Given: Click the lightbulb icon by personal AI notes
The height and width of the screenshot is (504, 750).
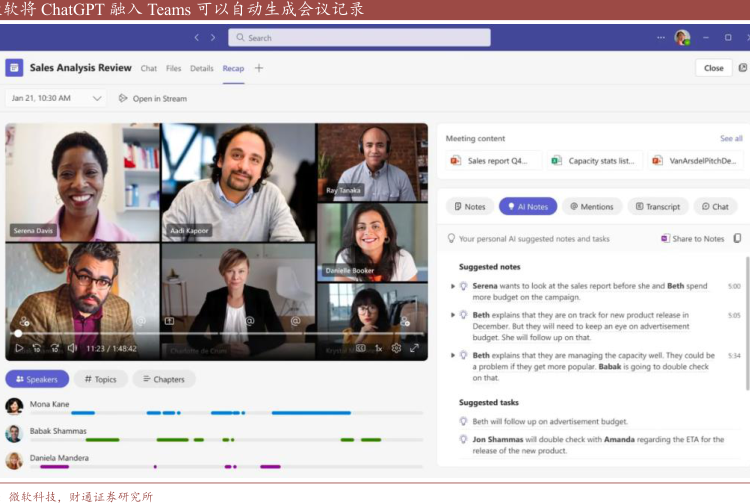Looking at the screenshot, I should pyautogui.click(x=451, y=238).
